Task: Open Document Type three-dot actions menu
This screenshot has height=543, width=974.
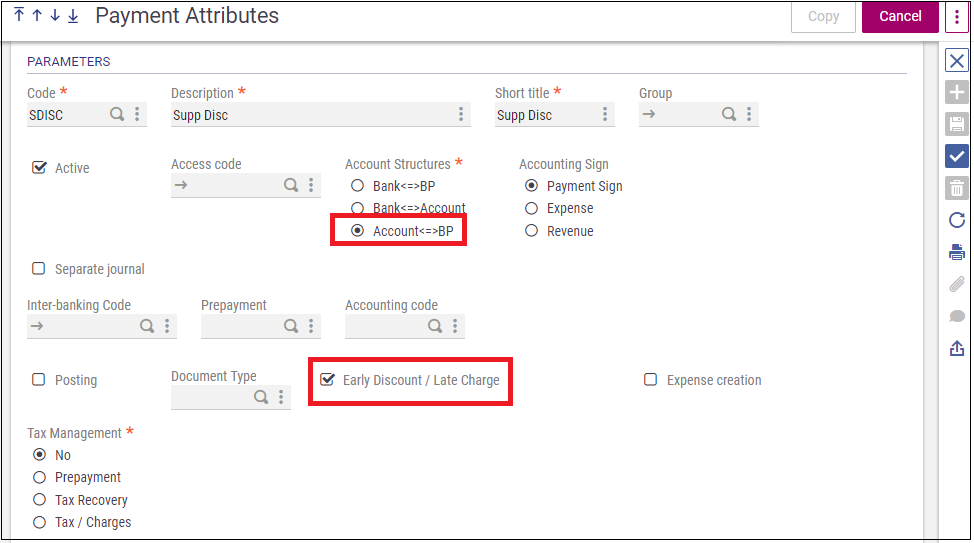Action: pyautogui.click(x=281, y=397)
